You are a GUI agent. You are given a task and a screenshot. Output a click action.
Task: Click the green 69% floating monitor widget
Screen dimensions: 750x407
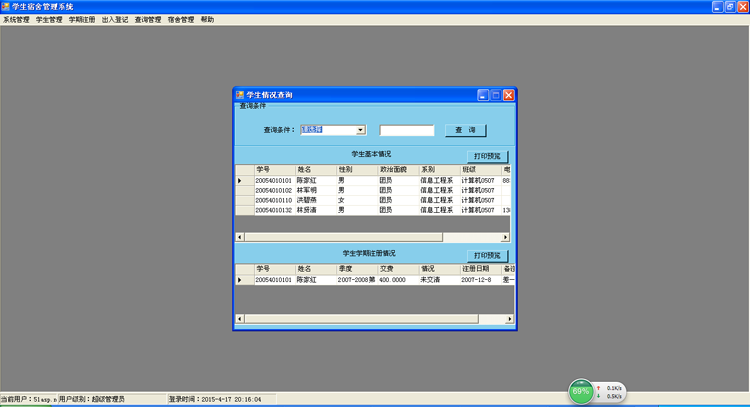581,392
